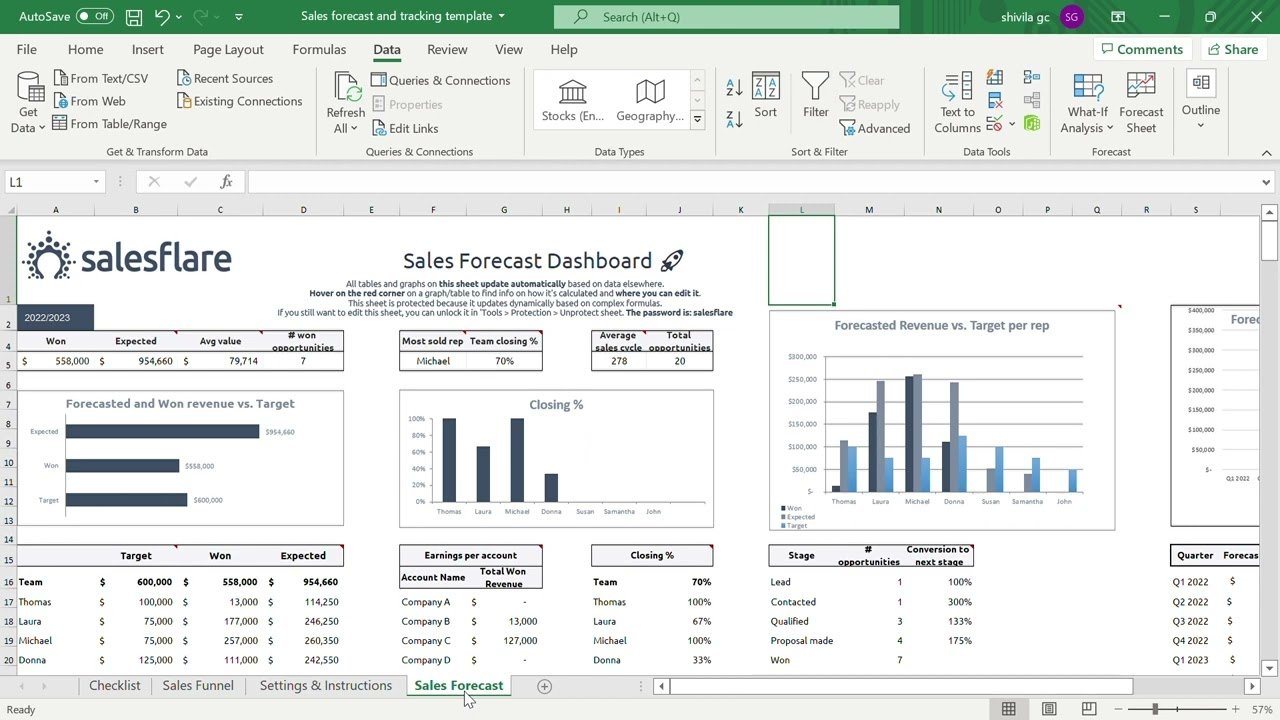Viewport: 1280px width, 720px height.
Task: Click the Remove Duplicates icon
Action: [x=994, y=101]
